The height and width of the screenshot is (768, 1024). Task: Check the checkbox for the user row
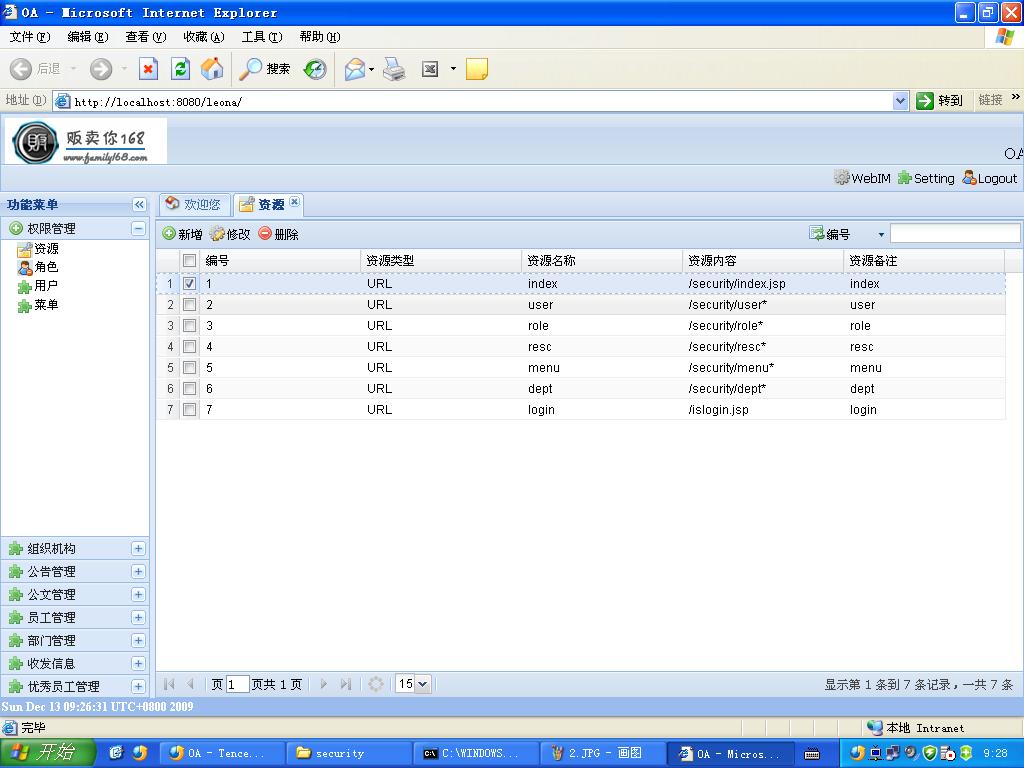tap(190, 305)
